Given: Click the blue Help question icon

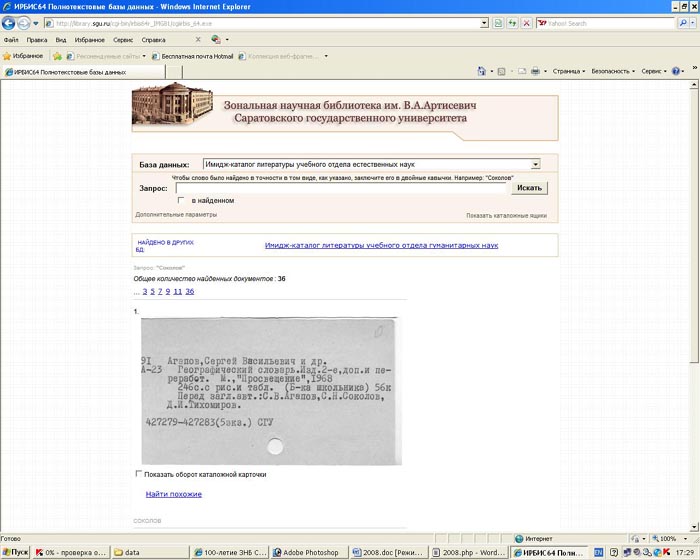Looking at the screenshot, I should tap(676, 71).
